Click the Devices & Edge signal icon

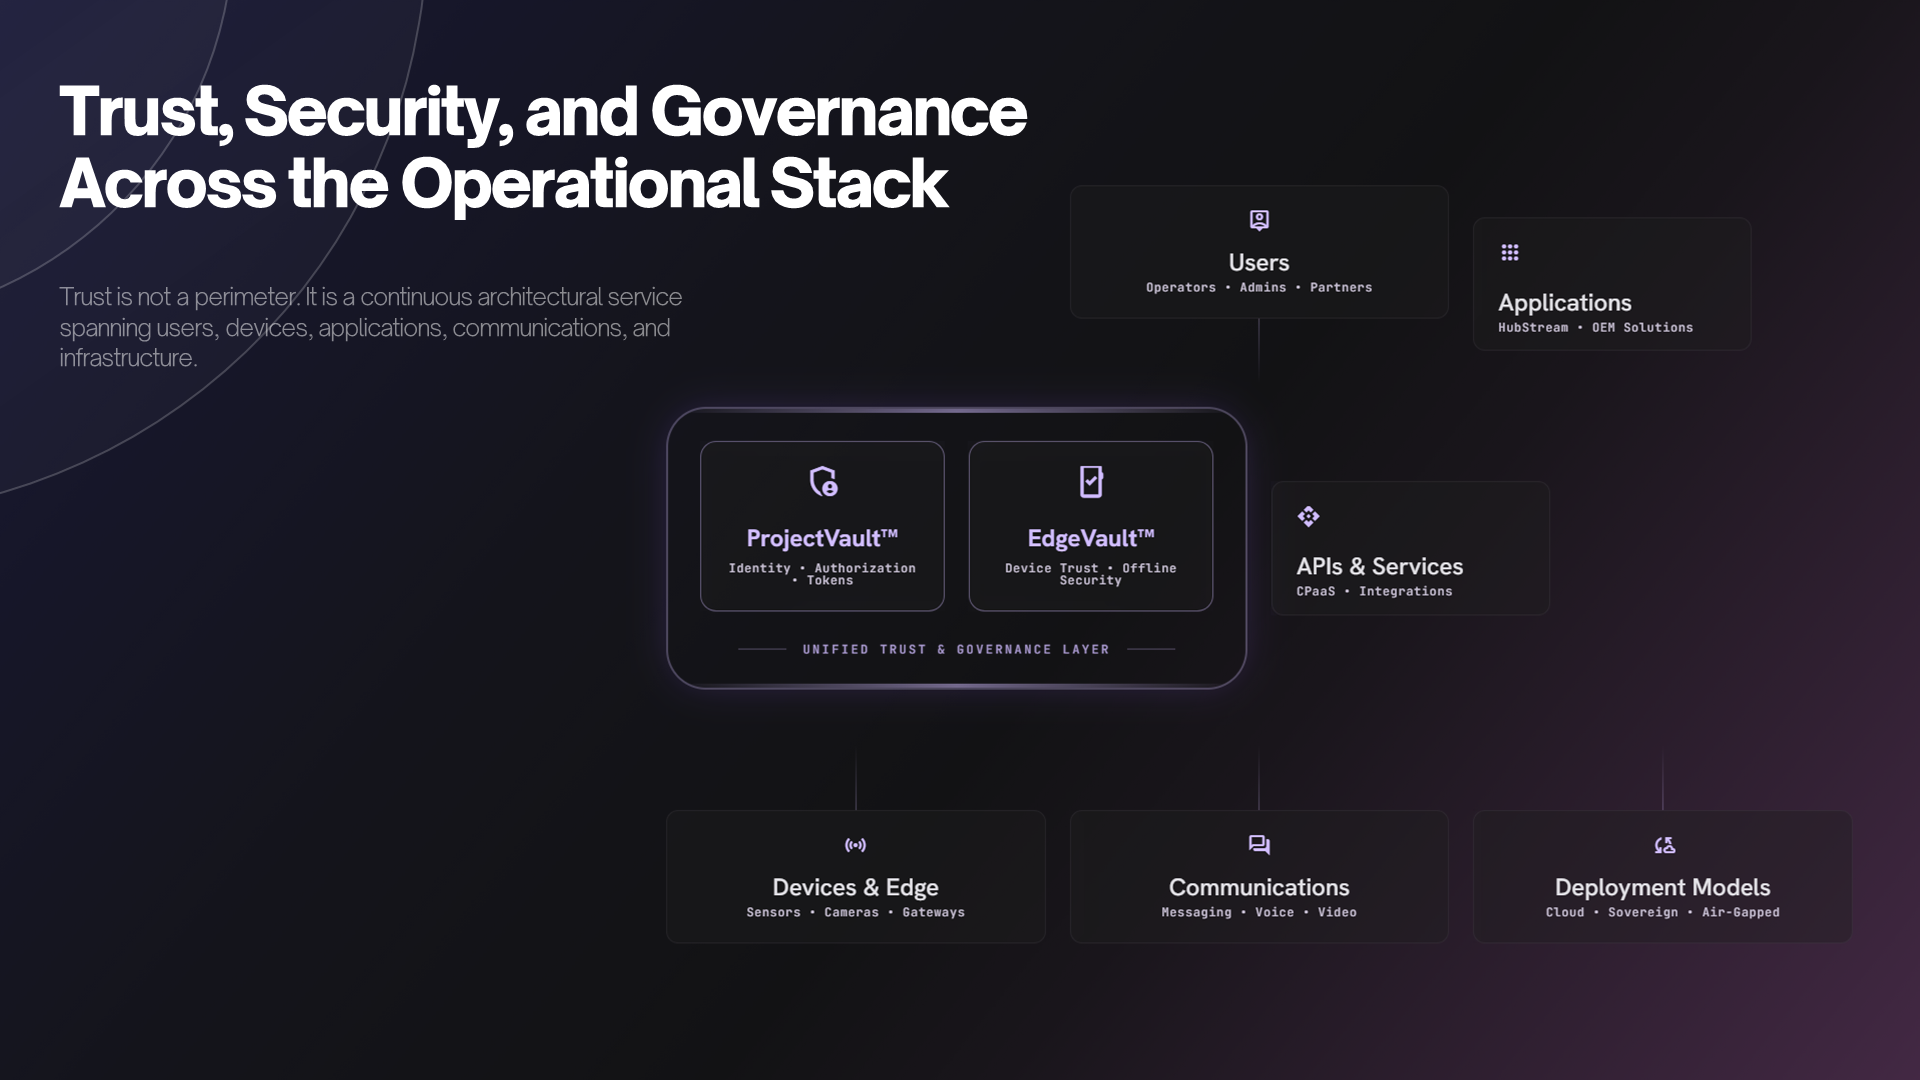click(856, 845)
